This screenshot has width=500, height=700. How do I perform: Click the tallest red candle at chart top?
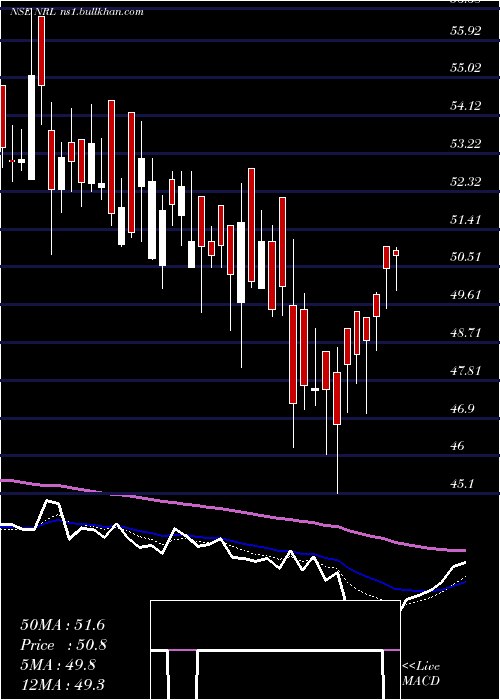pos(42,53)
